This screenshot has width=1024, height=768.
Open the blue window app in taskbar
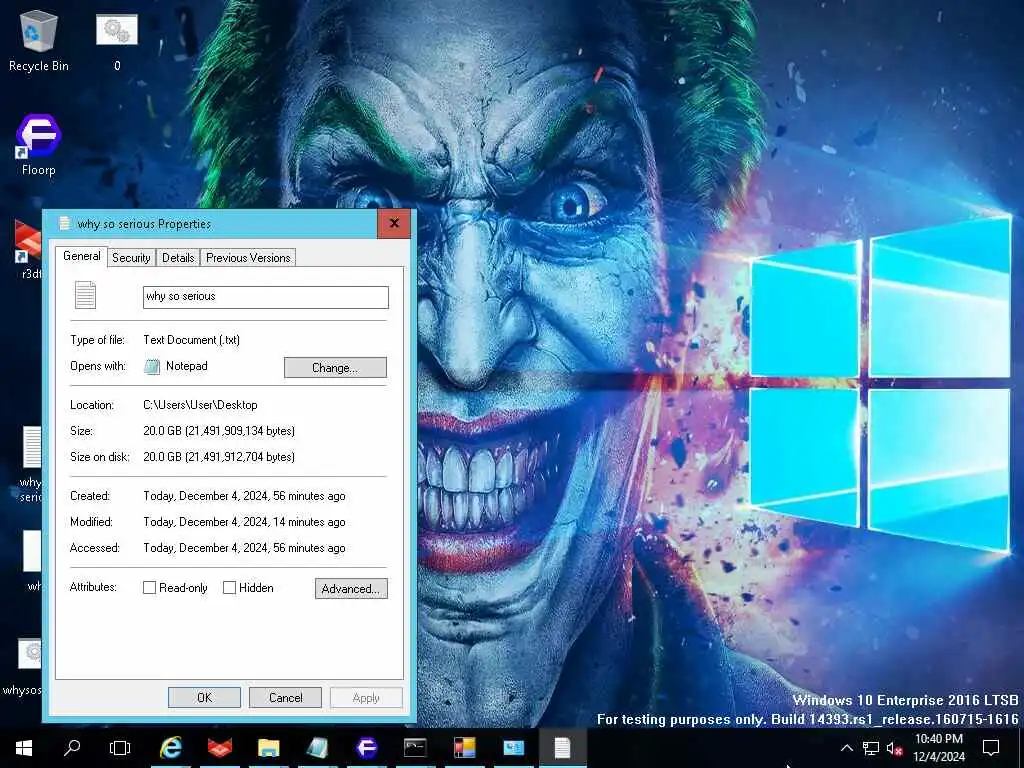[x=513, y=748]
